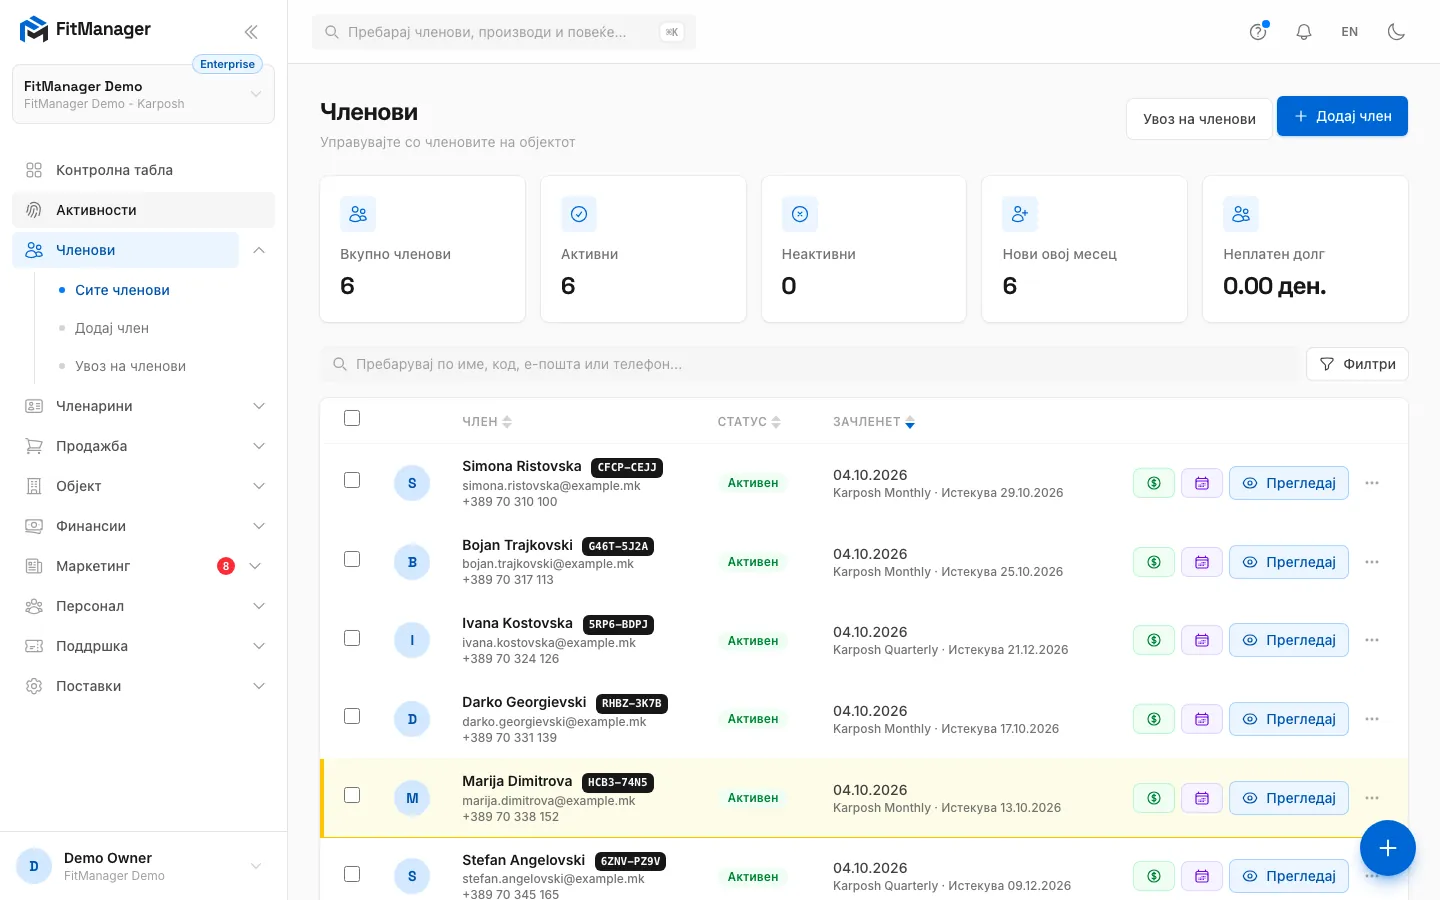This screenshot has width=1440, height=900.
Task: Click the blue floating plus button
Action: (1388, 848)
